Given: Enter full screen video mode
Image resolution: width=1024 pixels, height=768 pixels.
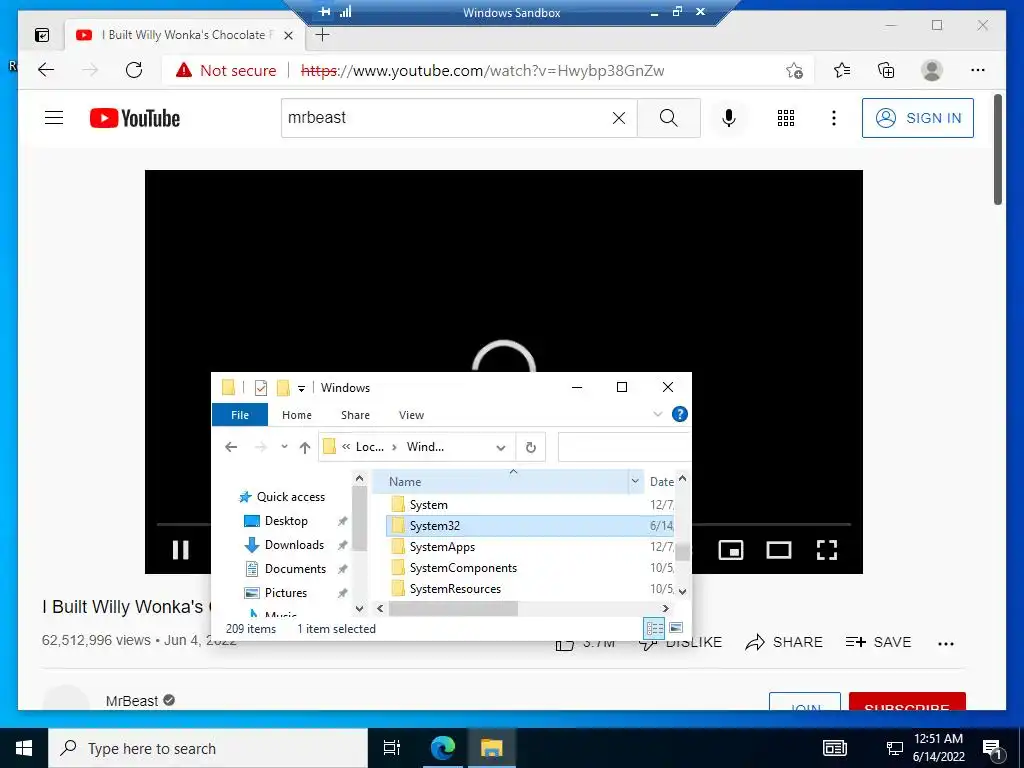Looking at the screenshot, I should click(827, 550).
